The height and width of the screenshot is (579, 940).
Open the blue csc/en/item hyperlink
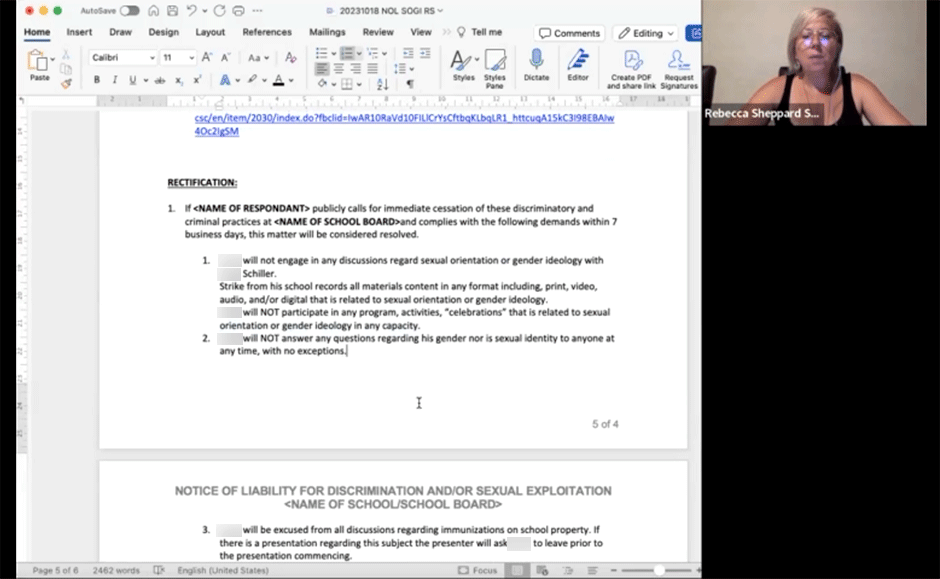[x=404, y=124]
